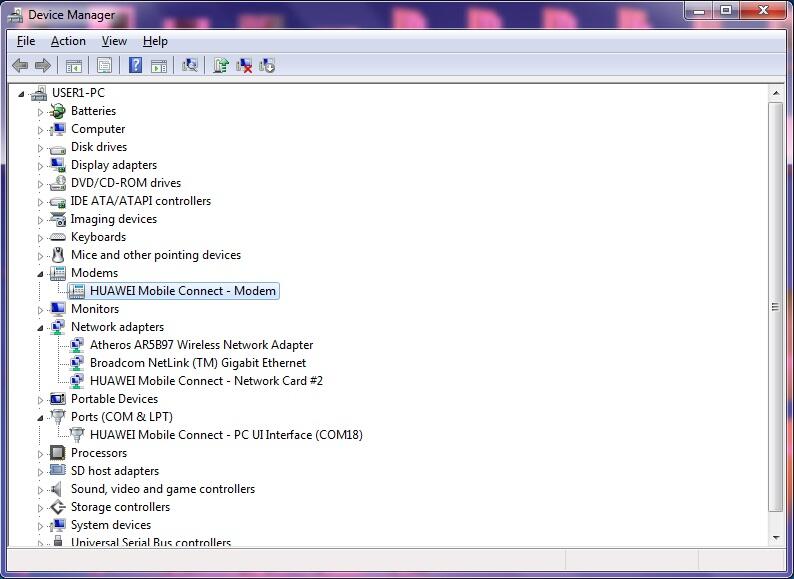The width and height of the screenshot is (794, 579).
Task: Click the Uninstall device red X icon
Action: point(244,66)
